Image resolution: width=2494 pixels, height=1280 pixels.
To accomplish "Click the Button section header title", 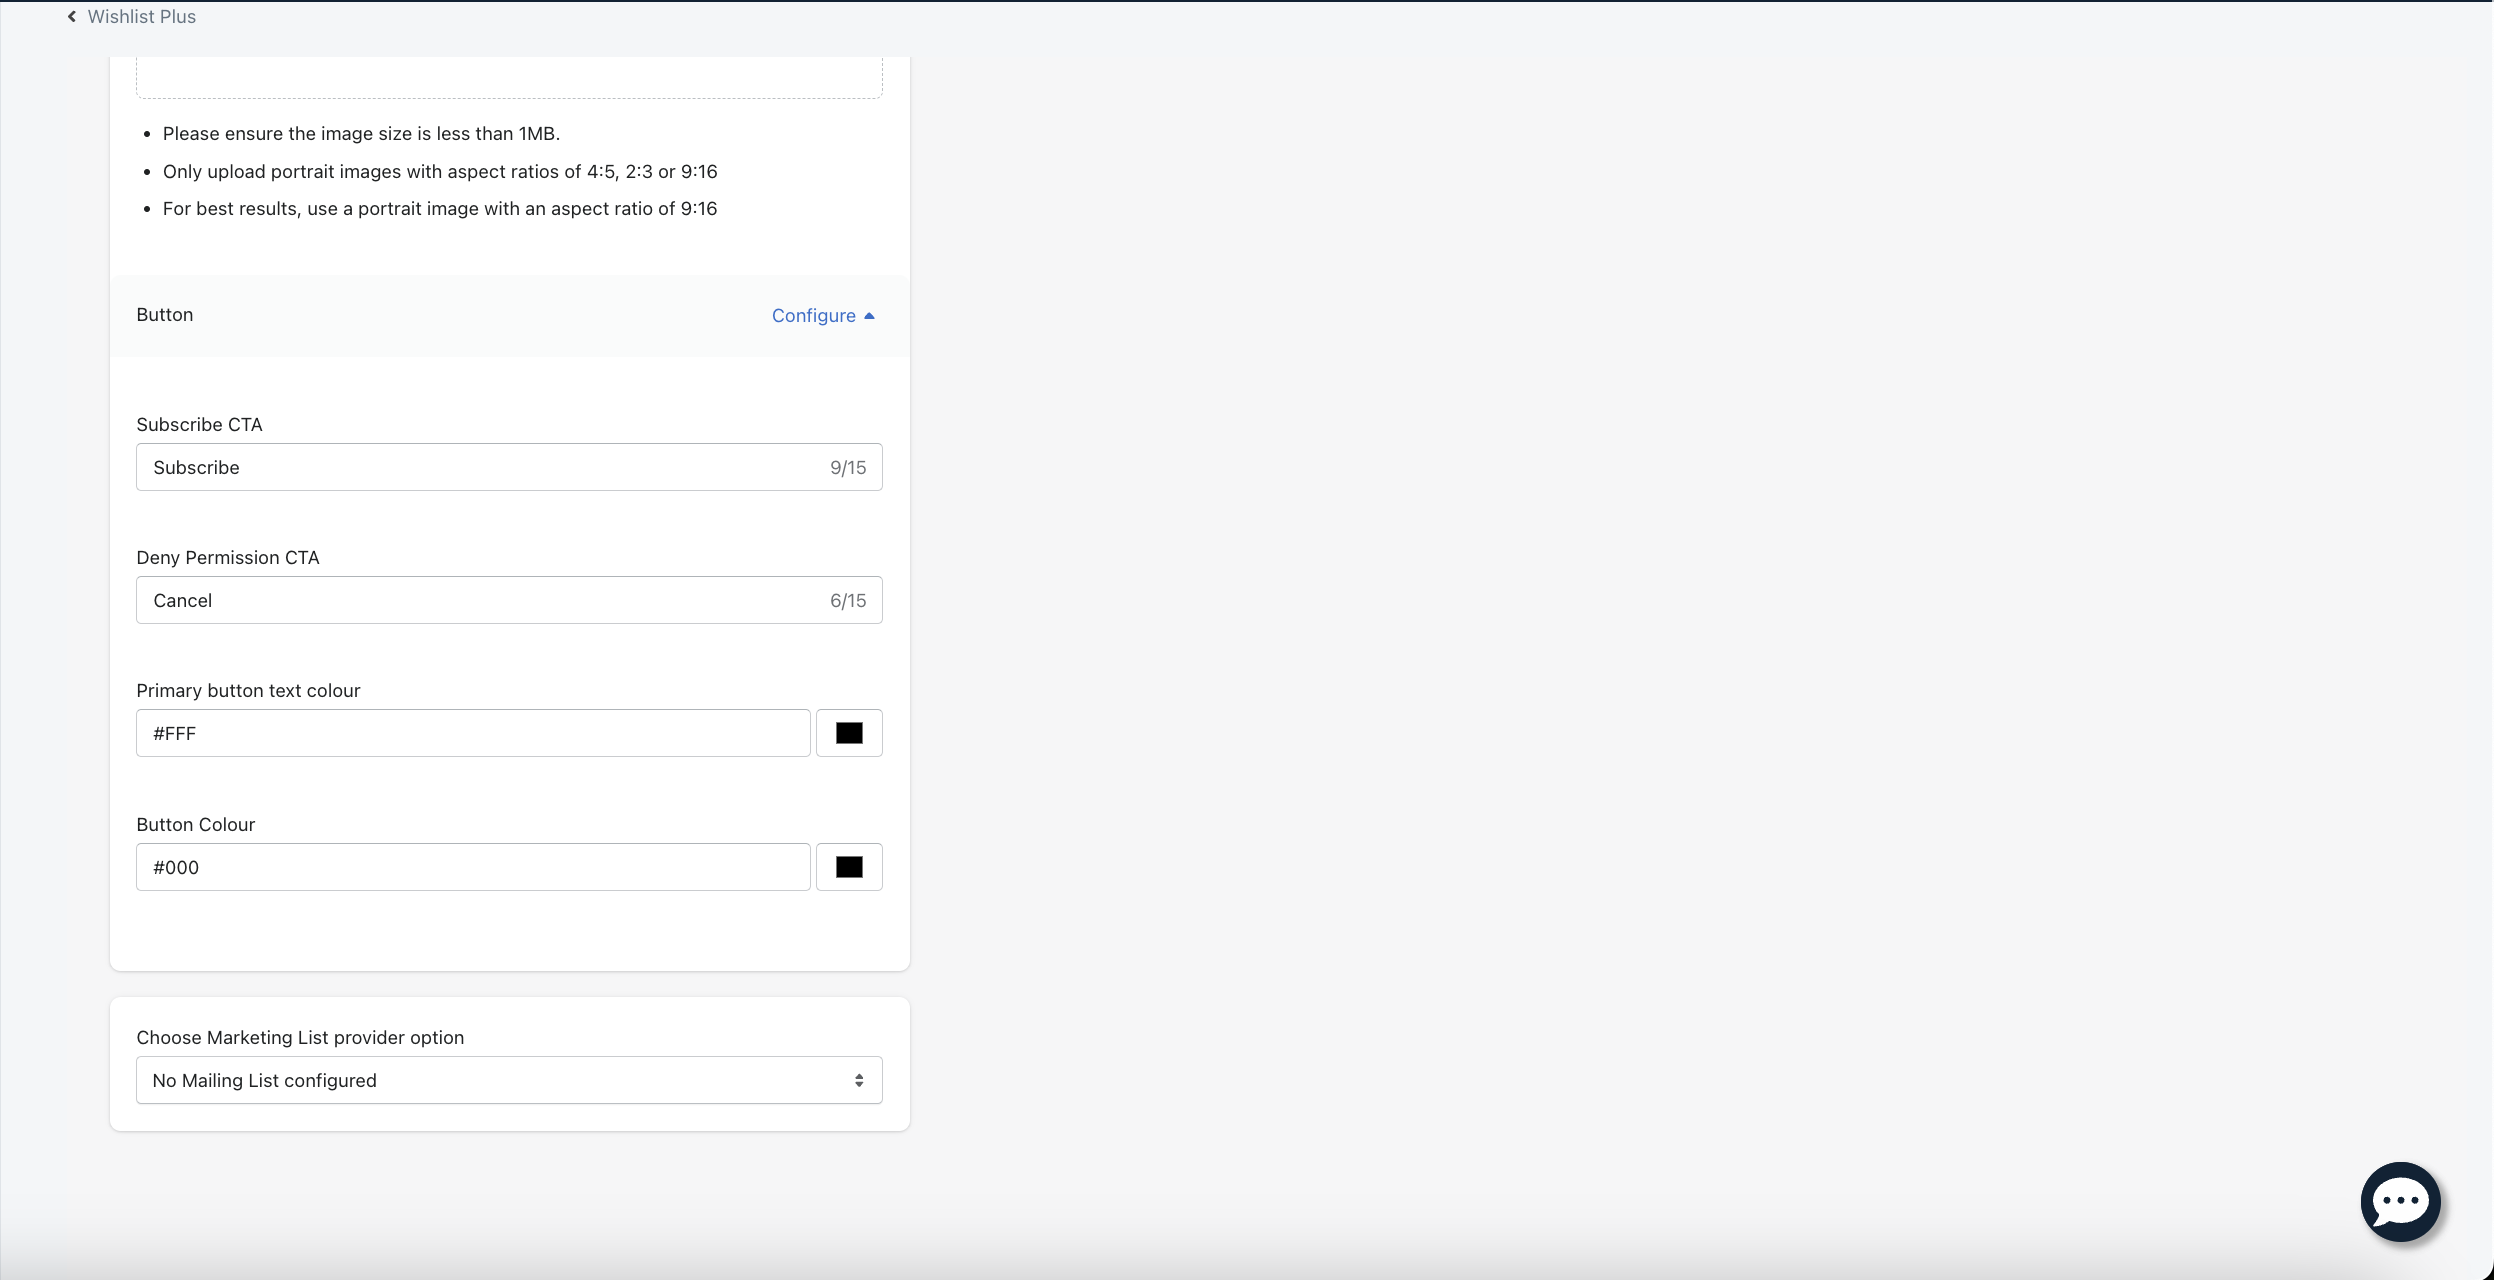I will pyautogui.click(x=165, y=315).
